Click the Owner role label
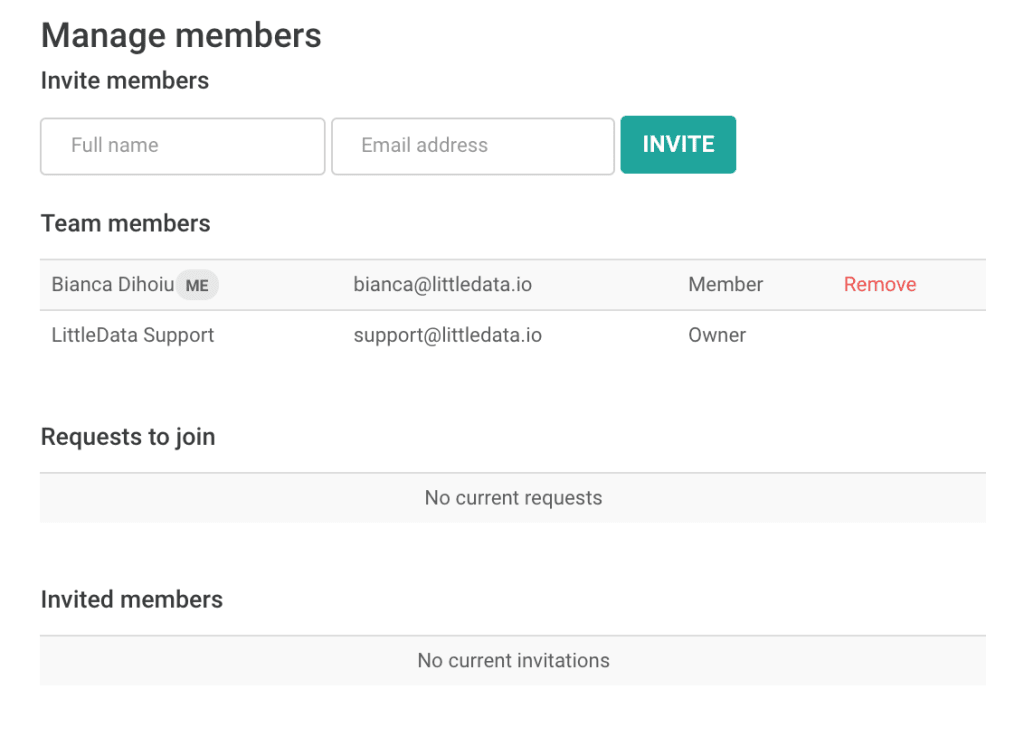 [x=717, y=335]
